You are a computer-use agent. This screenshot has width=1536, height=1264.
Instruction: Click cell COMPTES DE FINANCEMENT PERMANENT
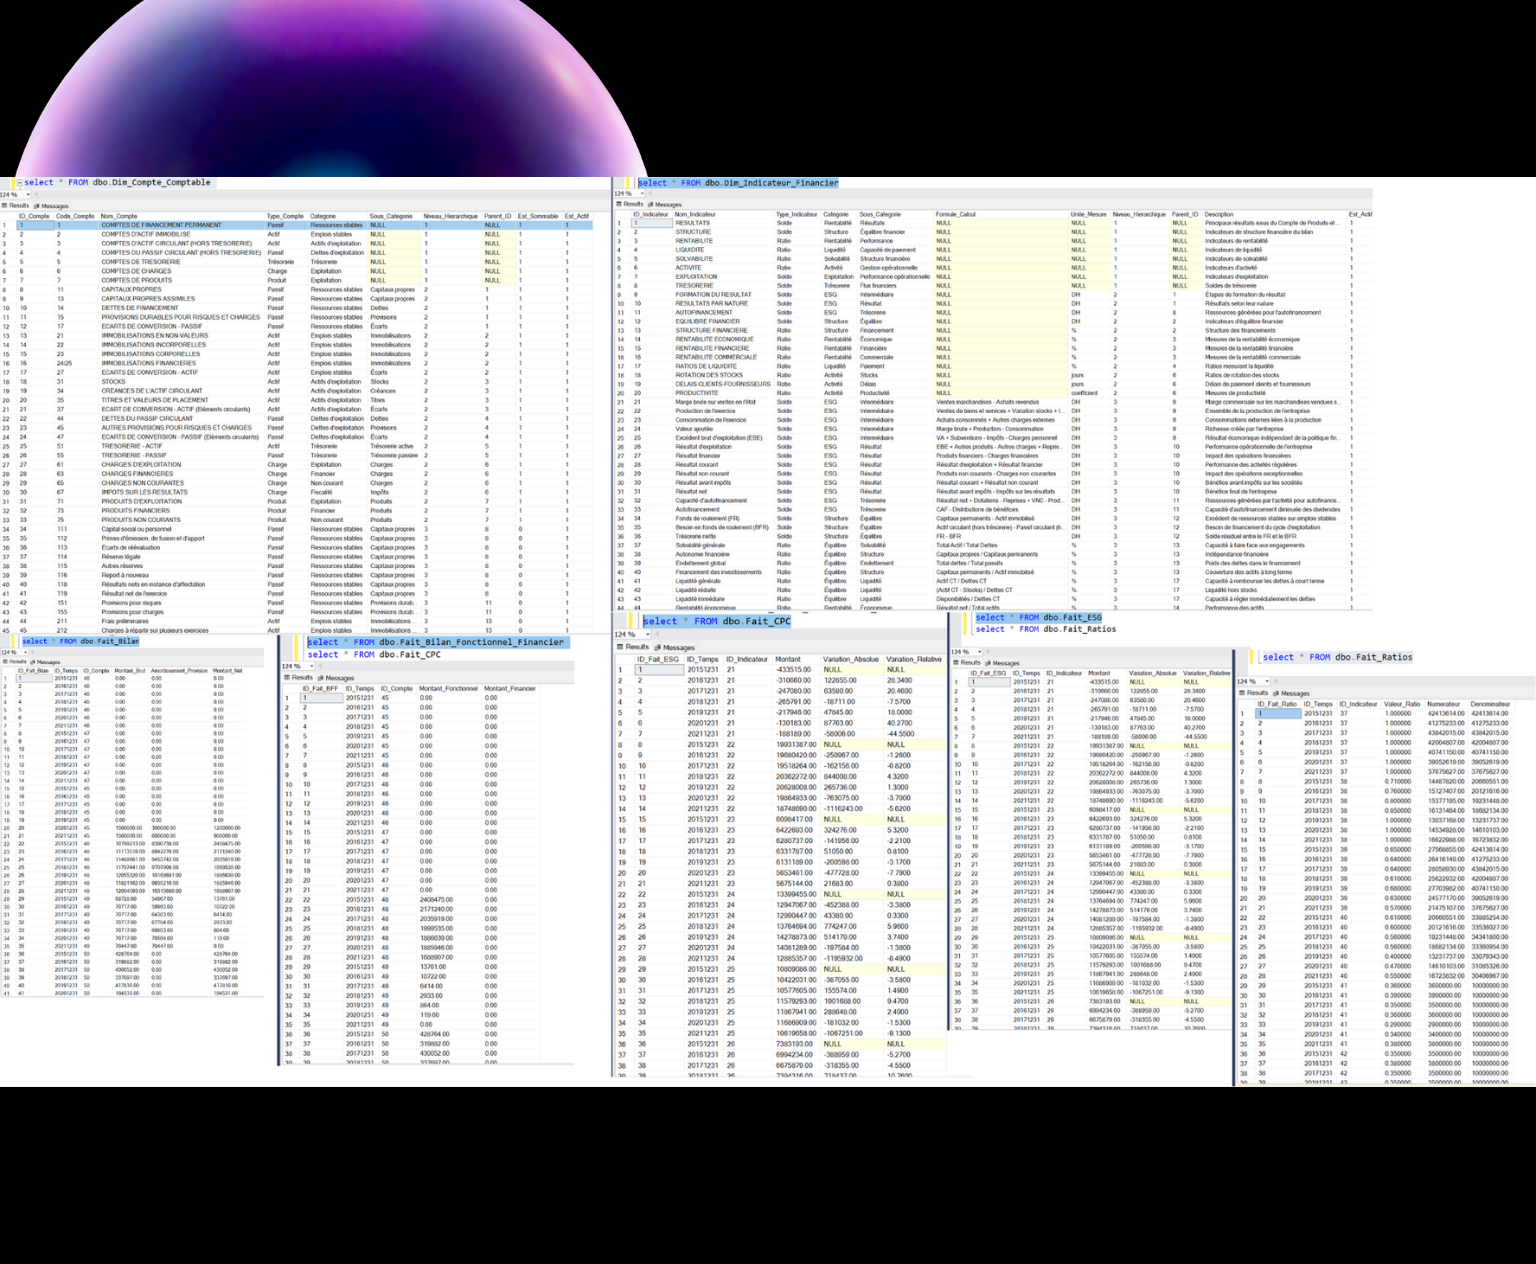tap(161, 225)
